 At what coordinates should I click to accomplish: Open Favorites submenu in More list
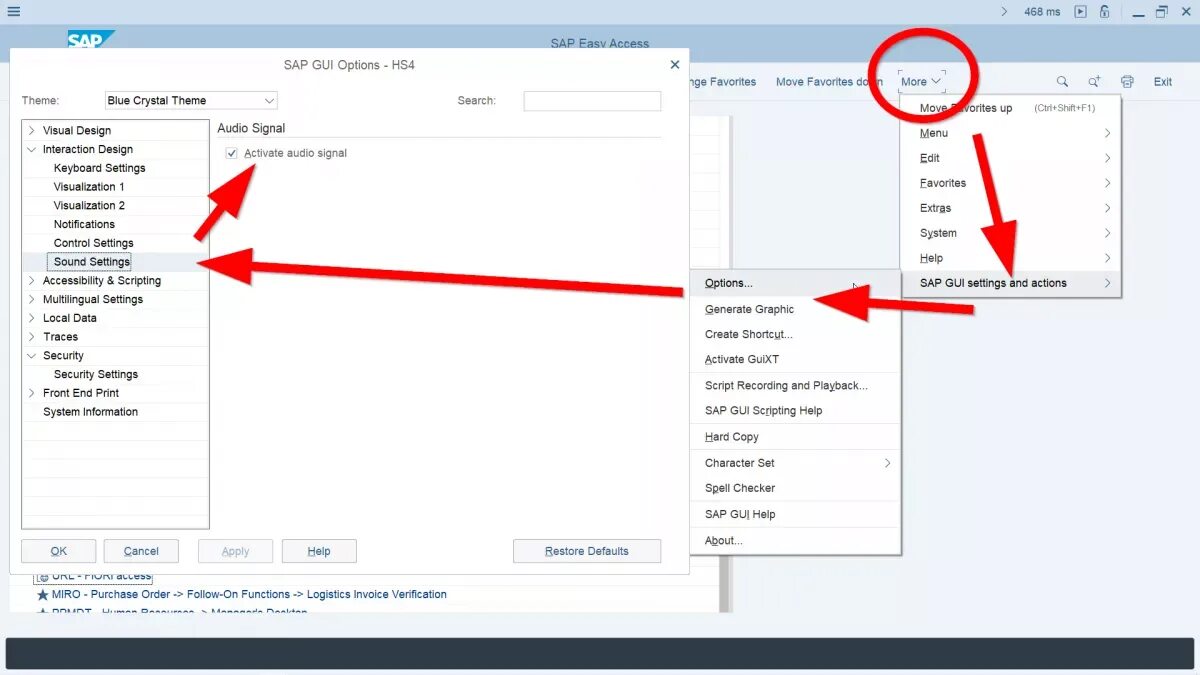click(x=1011, y=183)
